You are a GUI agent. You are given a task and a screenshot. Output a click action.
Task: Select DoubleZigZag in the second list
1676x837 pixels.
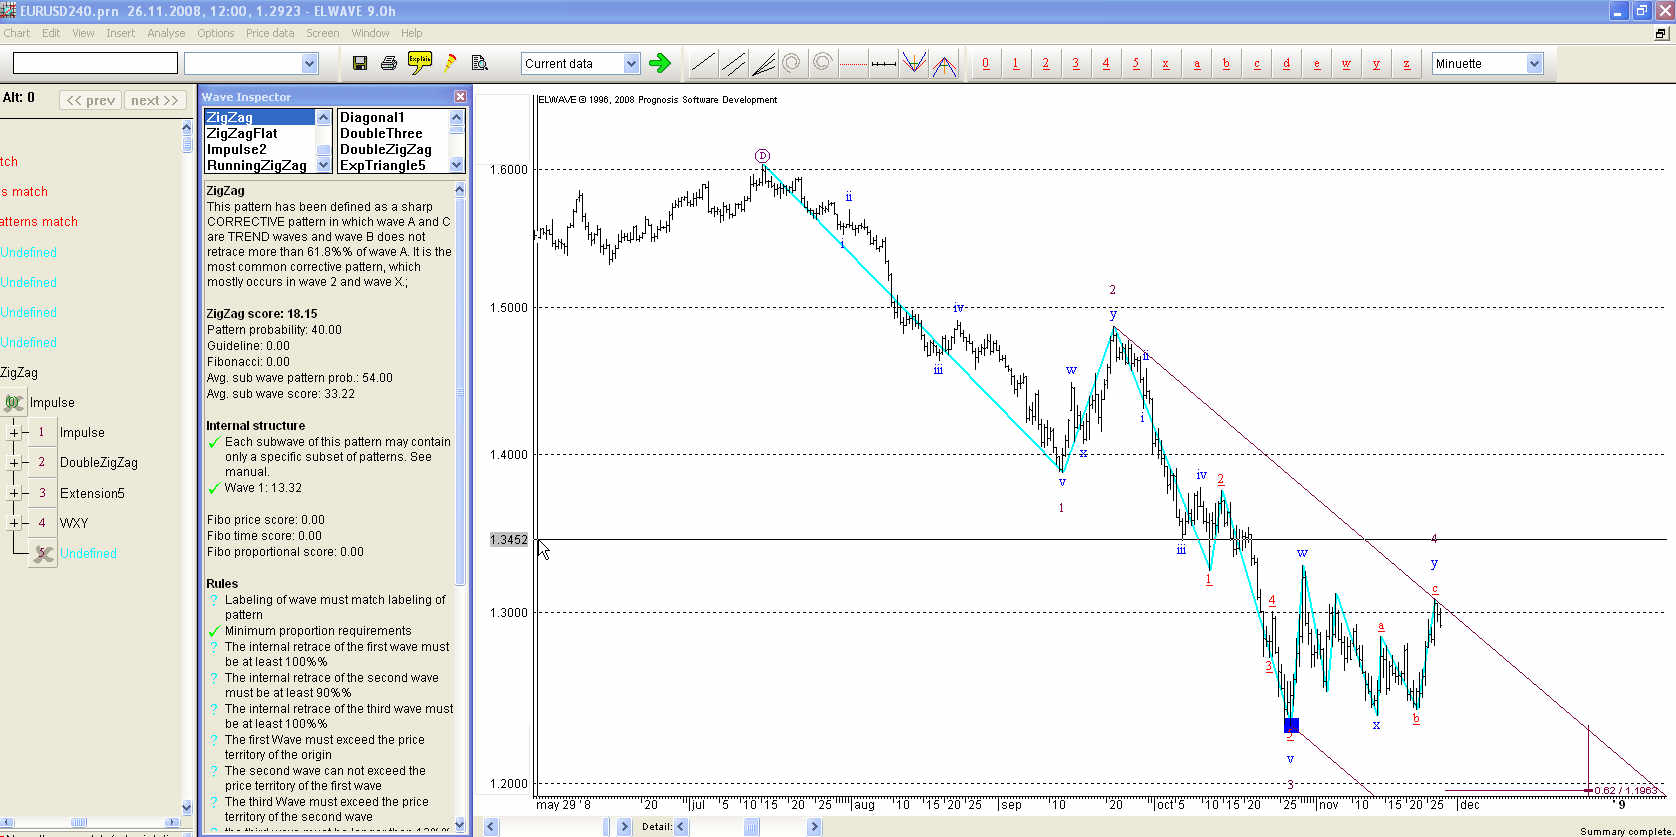[393, 149]
